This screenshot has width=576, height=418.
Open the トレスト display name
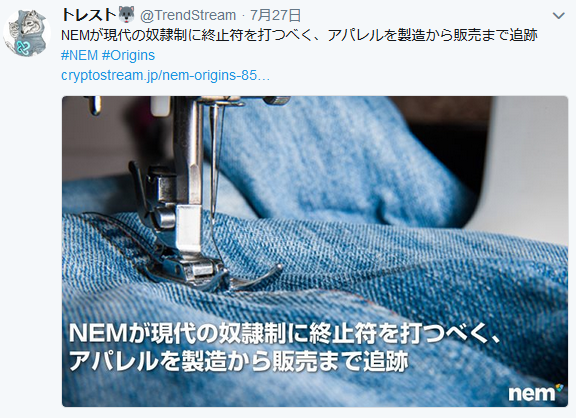click(x=89, y=15)
